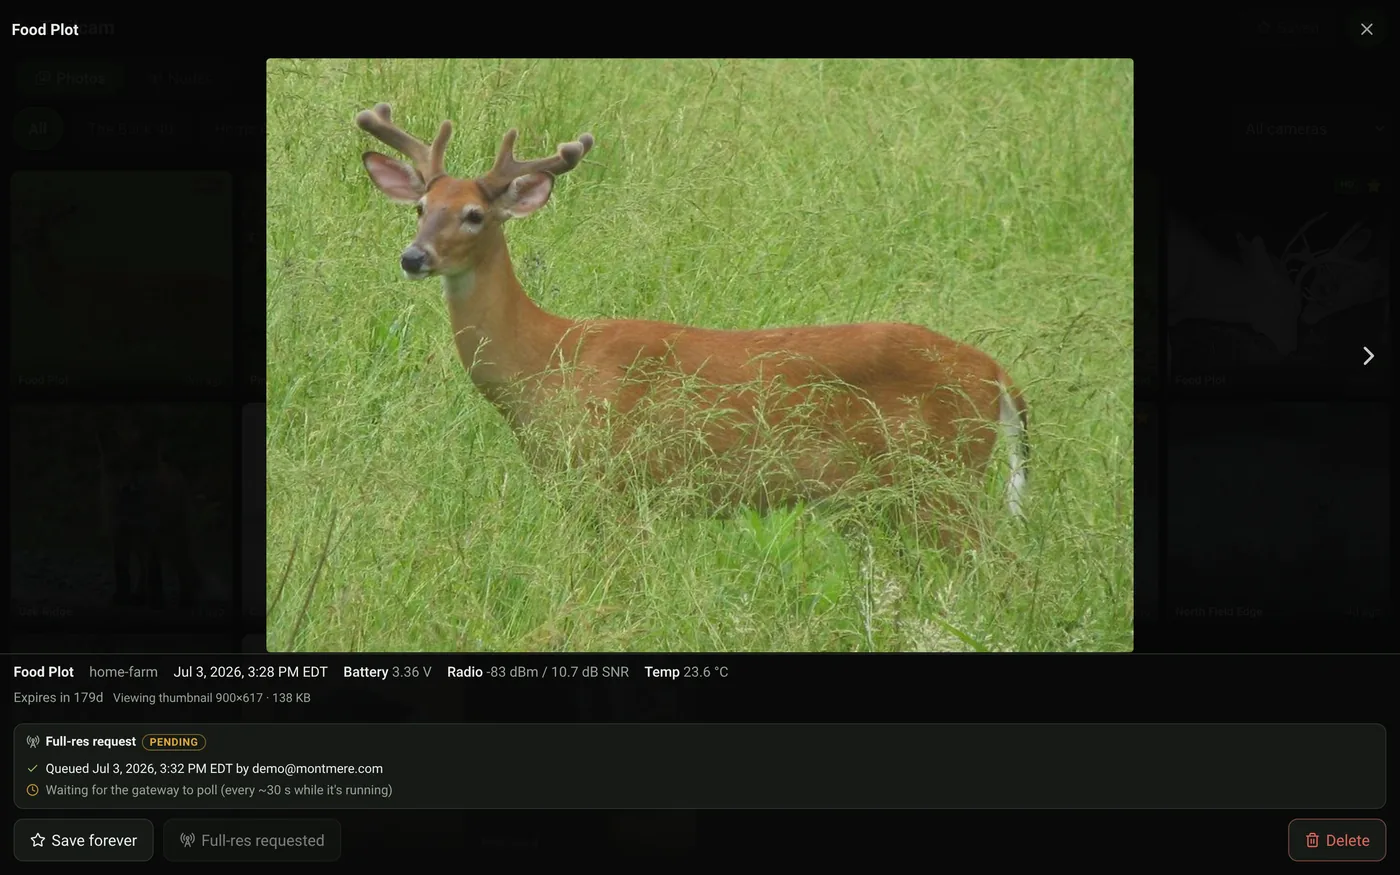Click the Food Plot camera name in details

coord(43,672)
